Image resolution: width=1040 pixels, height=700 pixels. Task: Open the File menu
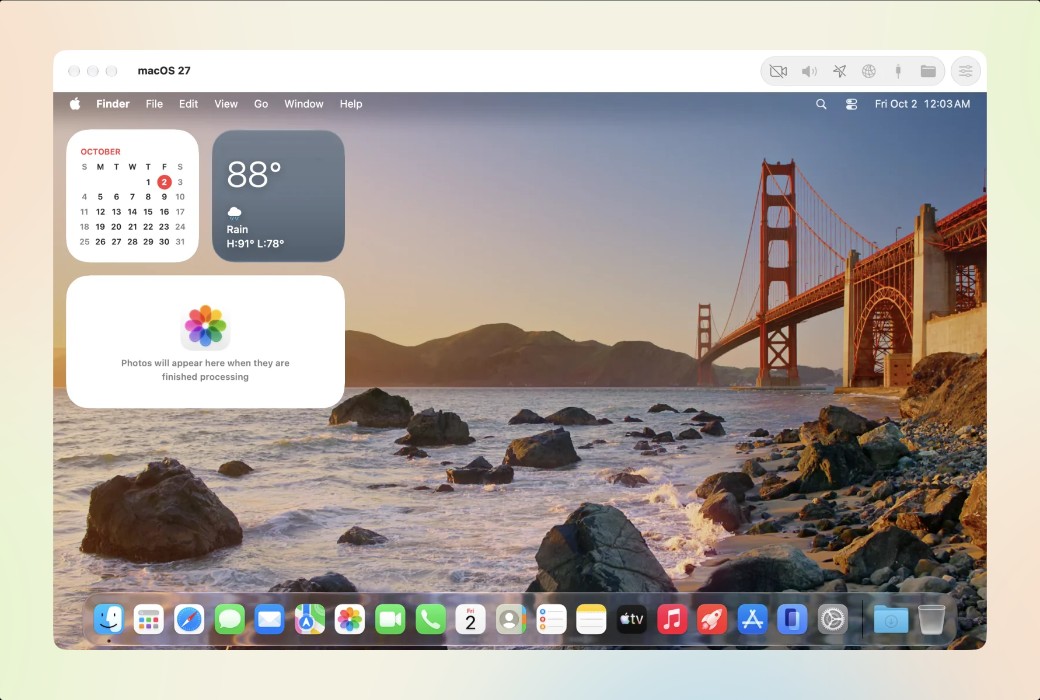pyautogui.click(x=154, y=104)
